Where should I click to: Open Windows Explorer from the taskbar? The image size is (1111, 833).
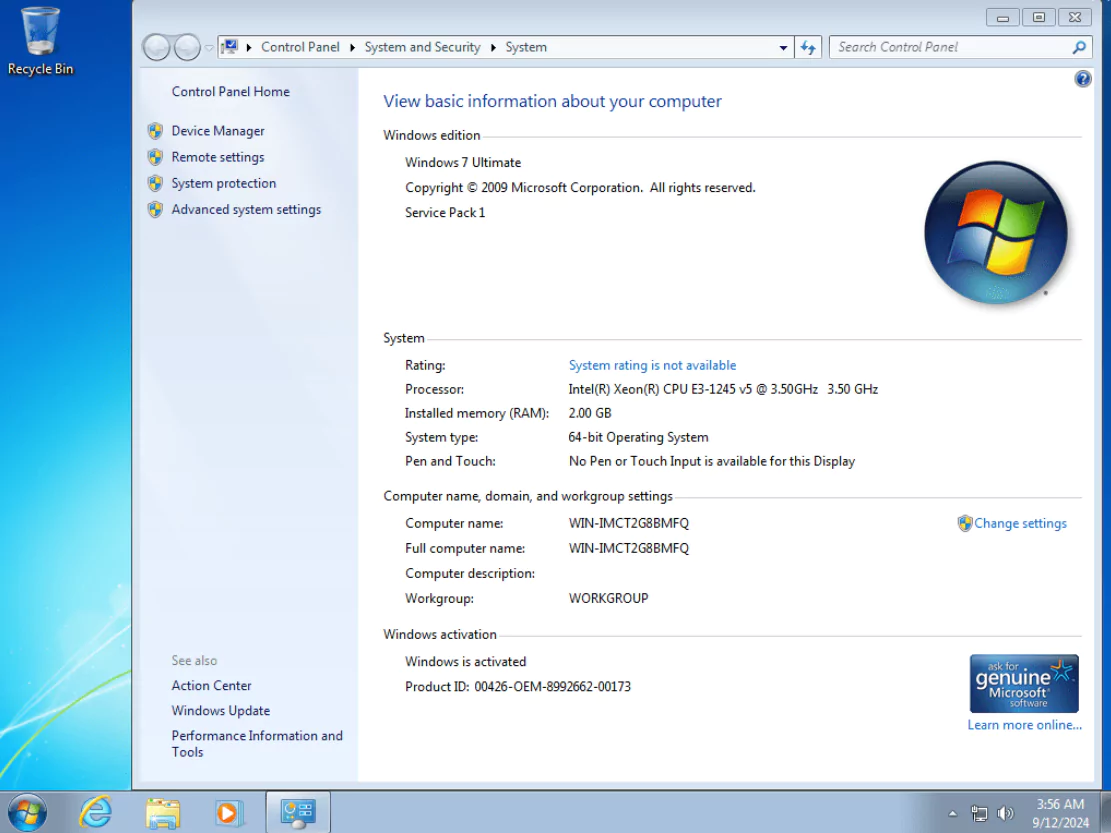[163, 811]
